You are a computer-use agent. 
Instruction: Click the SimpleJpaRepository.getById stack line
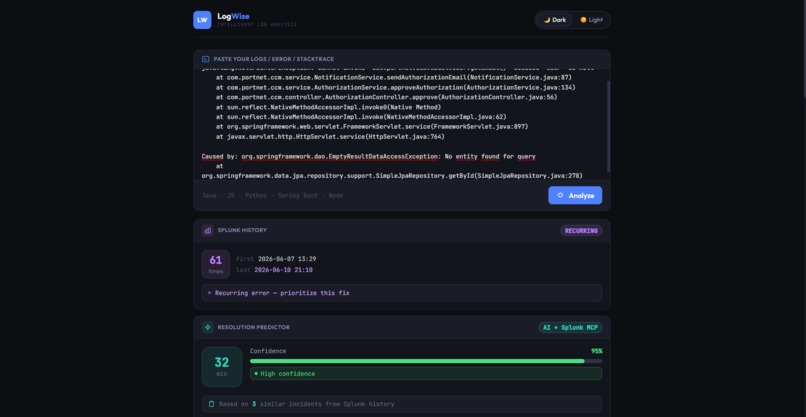[392, 176]
